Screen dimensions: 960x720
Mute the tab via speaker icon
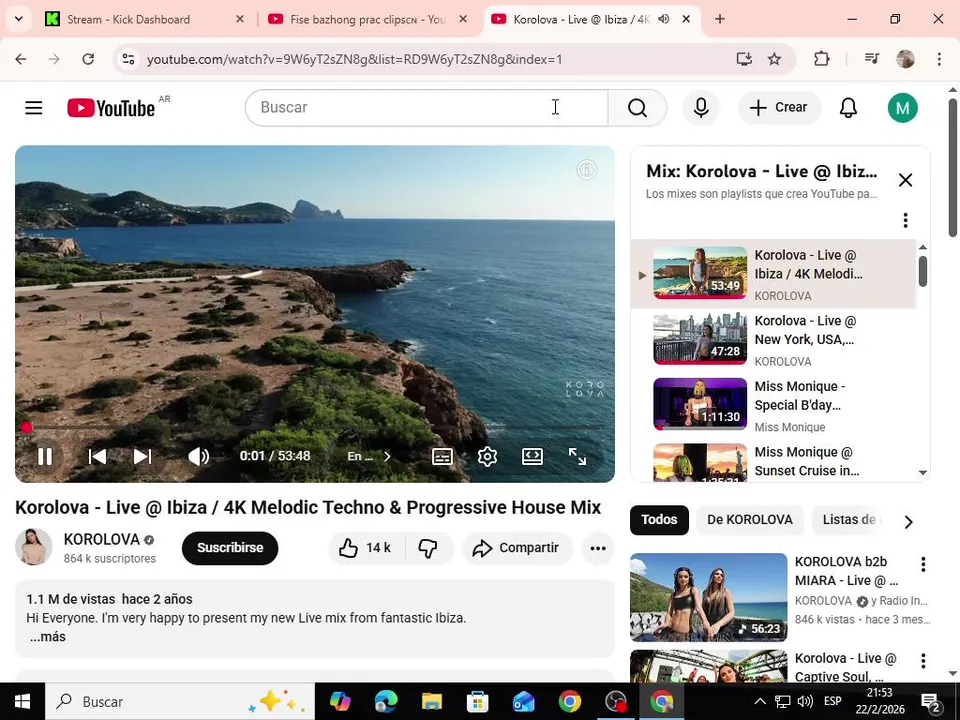point(664,19)
